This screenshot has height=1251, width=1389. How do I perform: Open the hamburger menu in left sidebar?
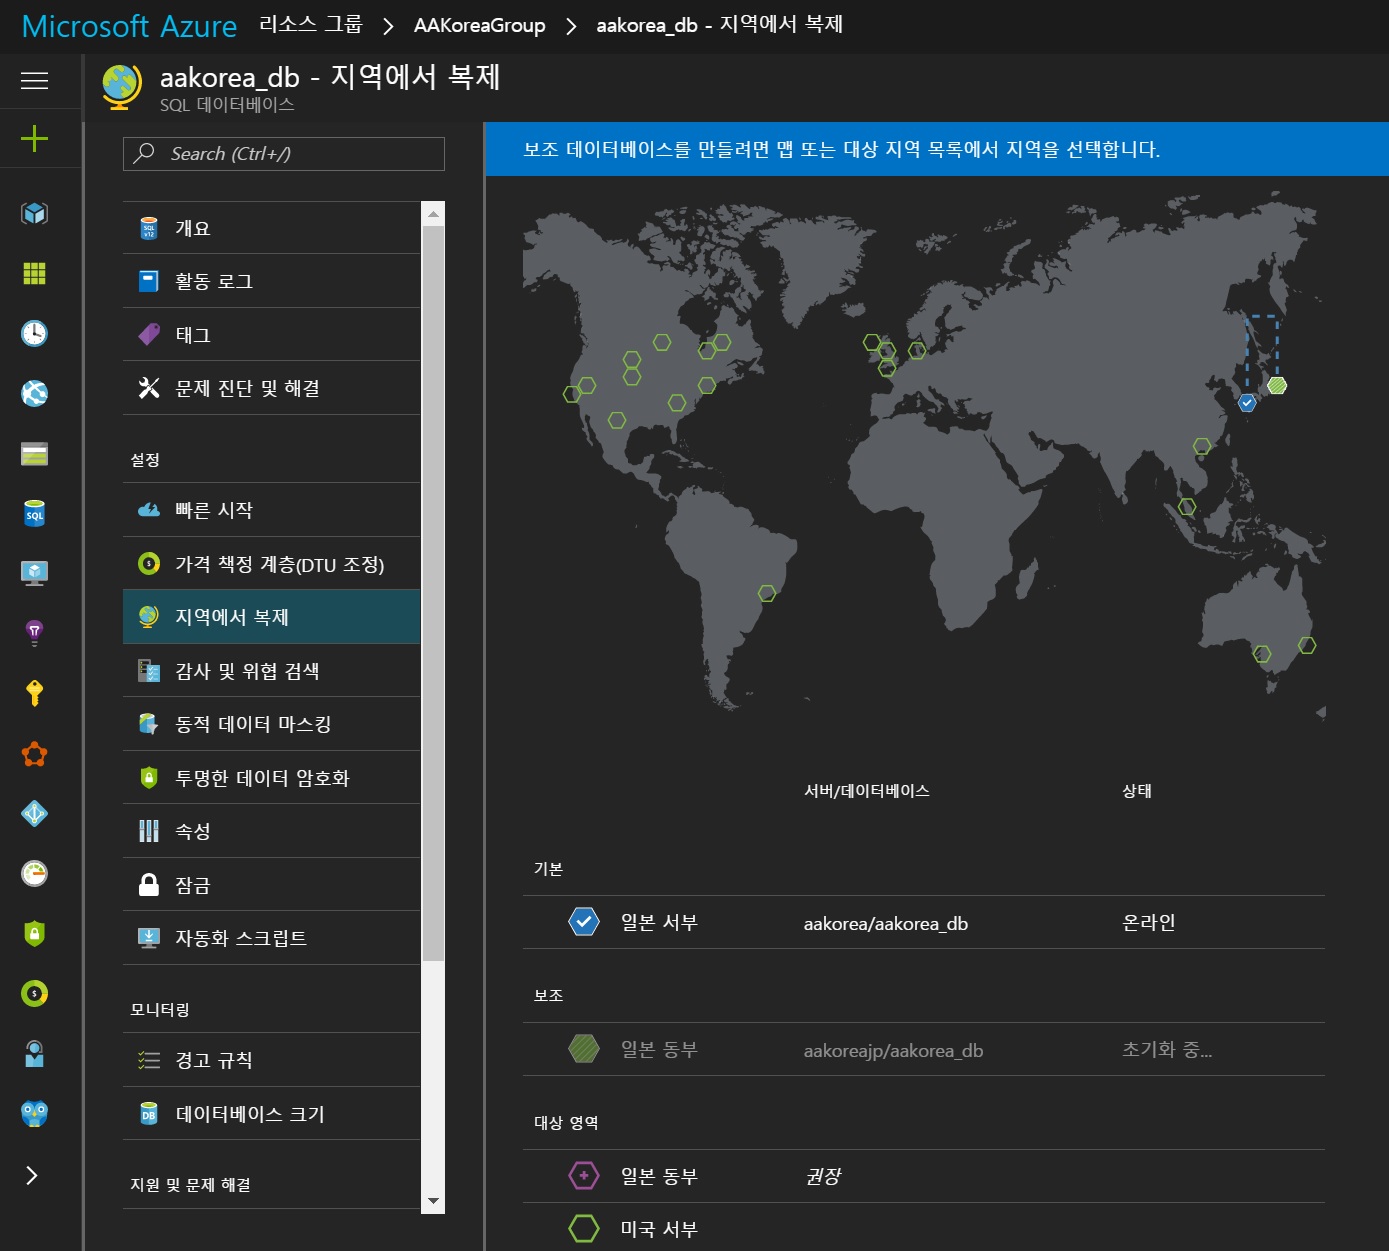coord(34,80)
